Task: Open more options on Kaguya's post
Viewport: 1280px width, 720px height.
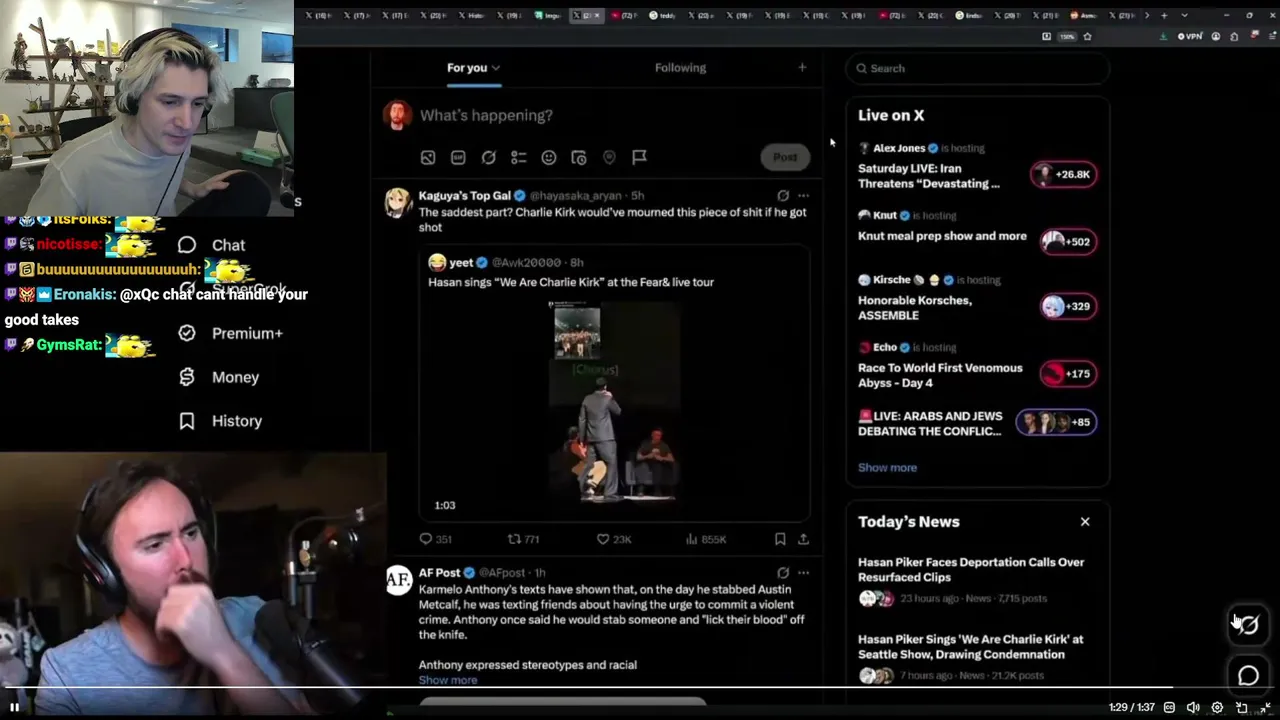Action: (803, 196)
